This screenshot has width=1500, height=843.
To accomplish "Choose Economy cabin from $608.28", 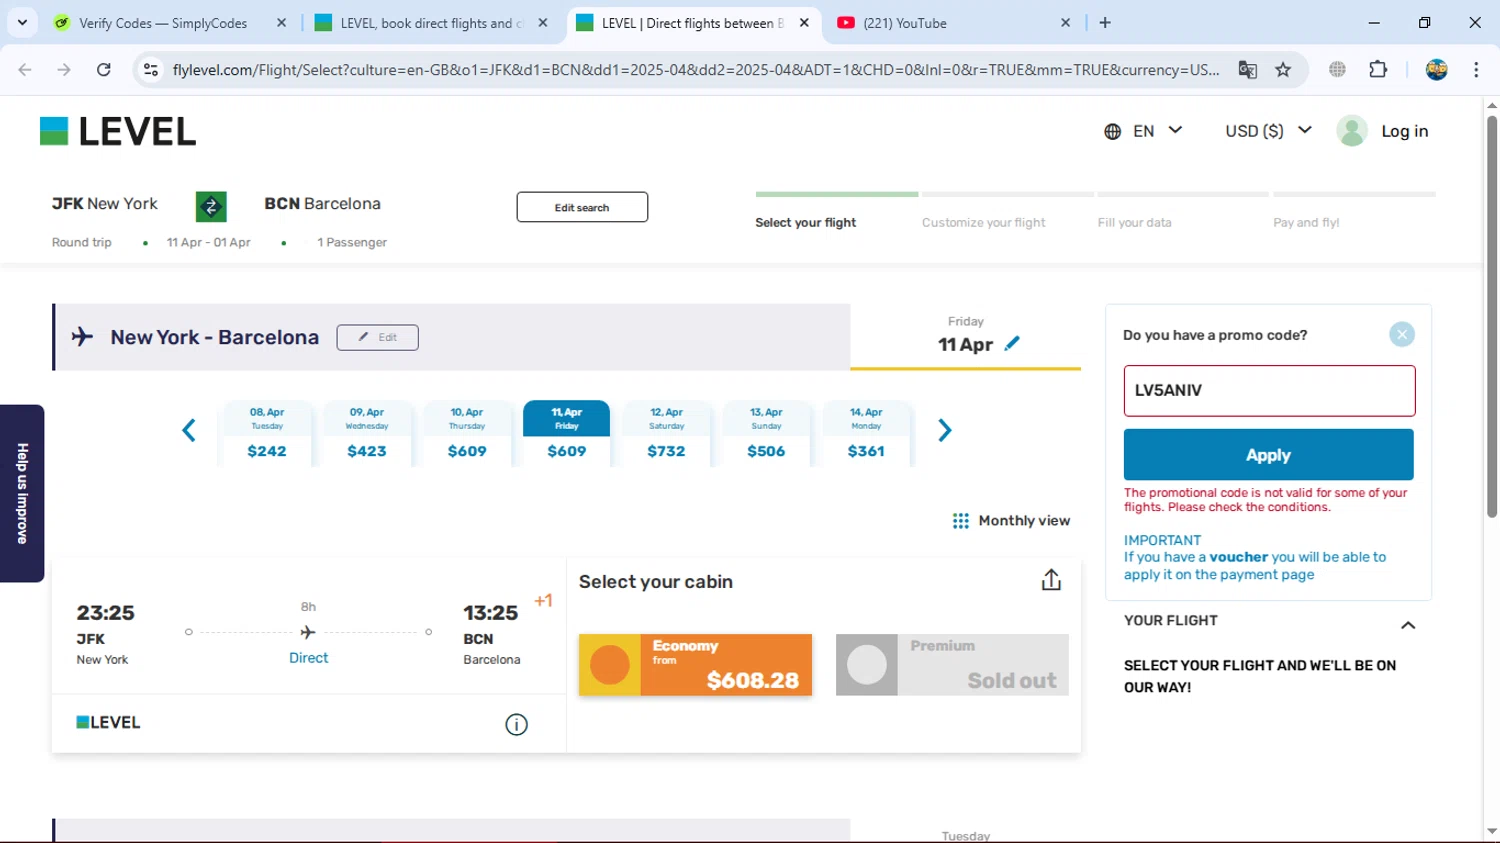I will tap(695, 665).
